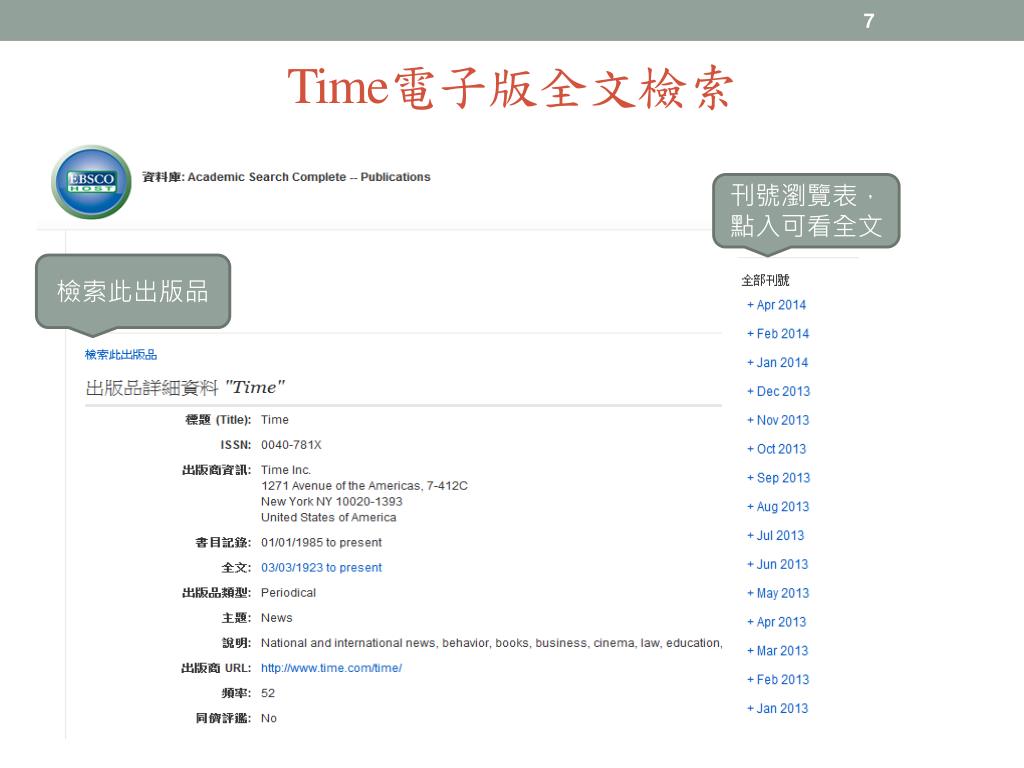Click the address line 1271 Avenue of the Americas
This screenshot has height=768, width=1024.
(364, 486)
